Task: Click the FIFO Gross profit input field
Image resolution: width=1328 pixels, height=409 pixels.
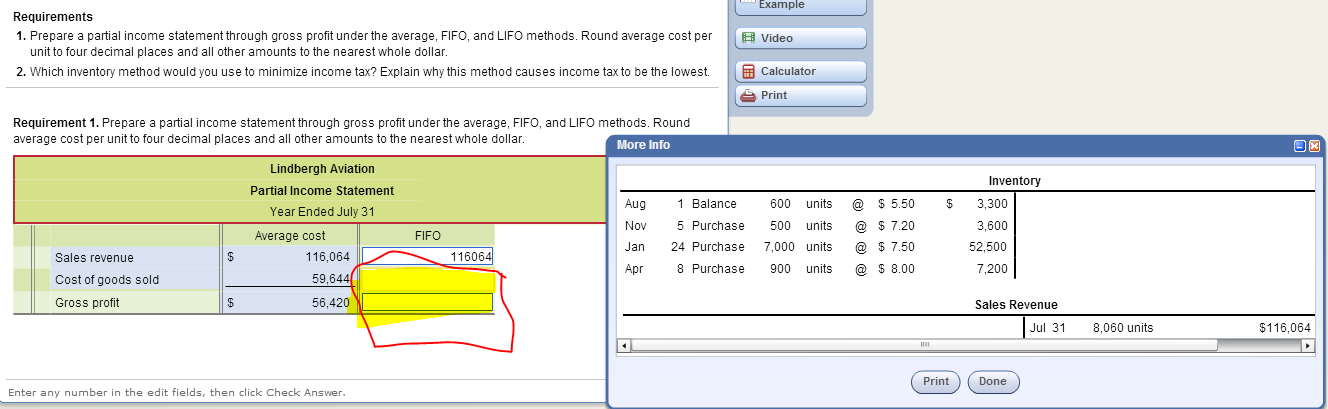Action: [x=427, y=302]
